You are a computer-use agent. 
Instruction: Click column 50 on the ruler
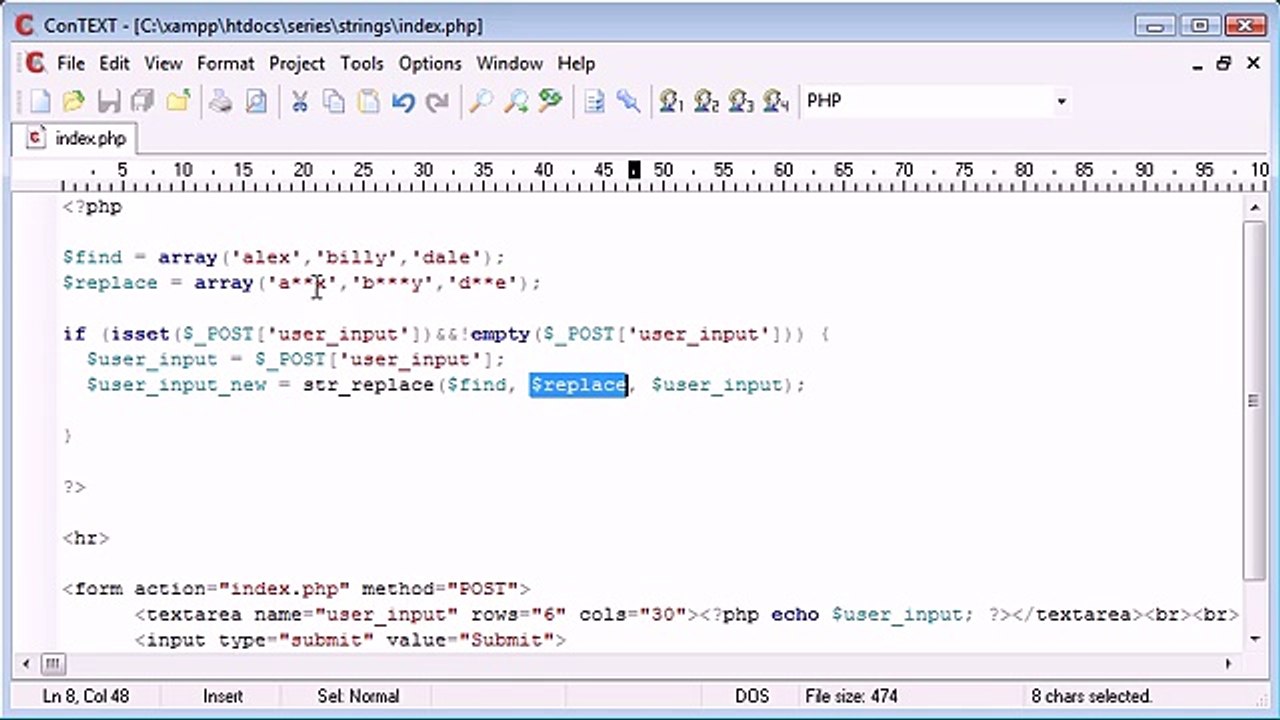pyautogui.click(x=663, y=171)
